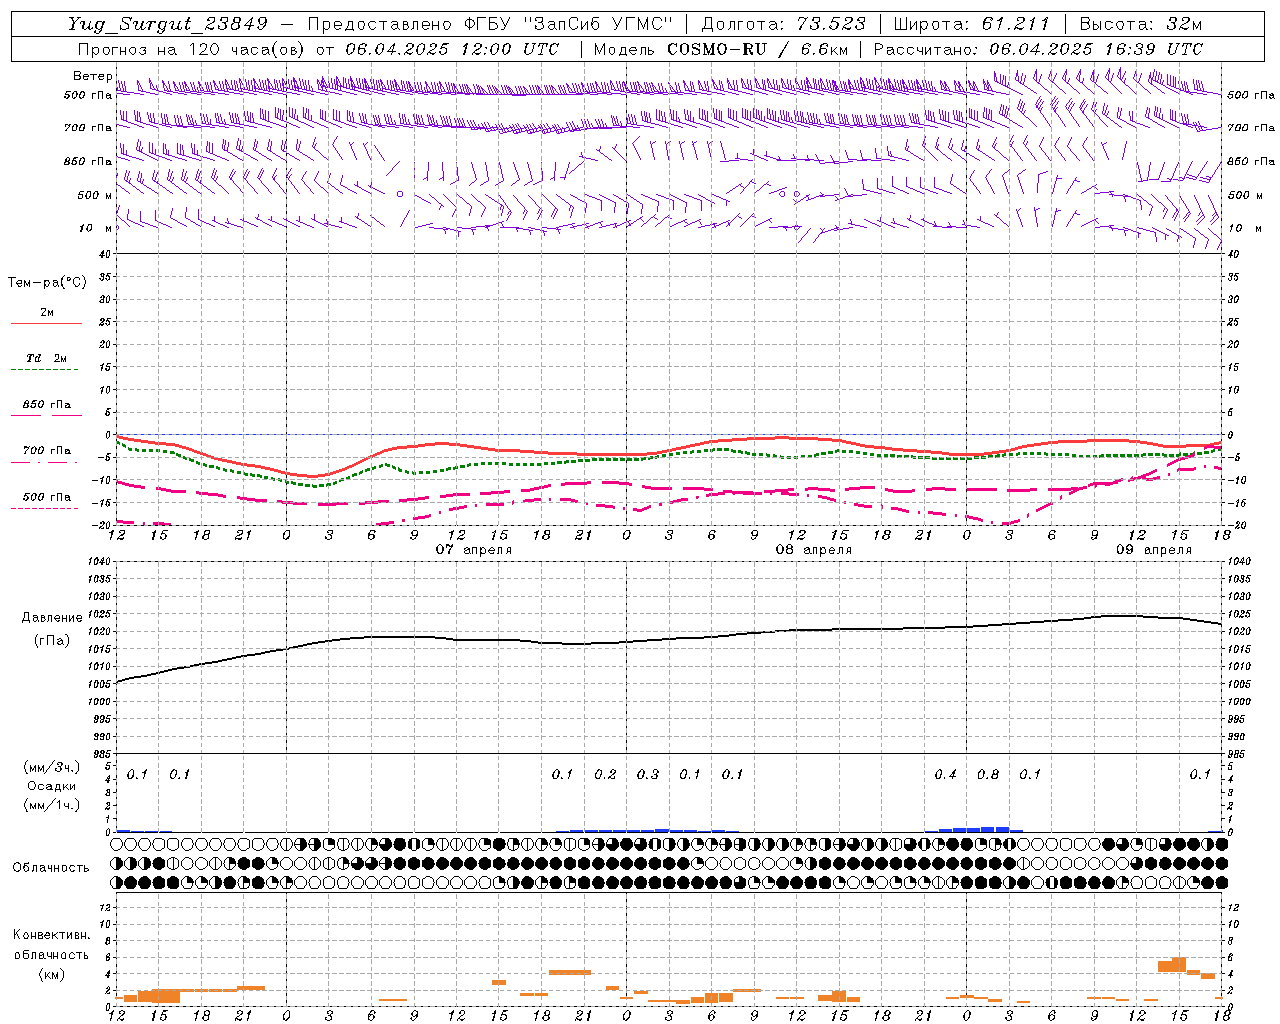The height and width of the screenshot is (1024, 1280).
Task: Click the (гПа) unit label under Давление
Action: (x=51, y=640)
